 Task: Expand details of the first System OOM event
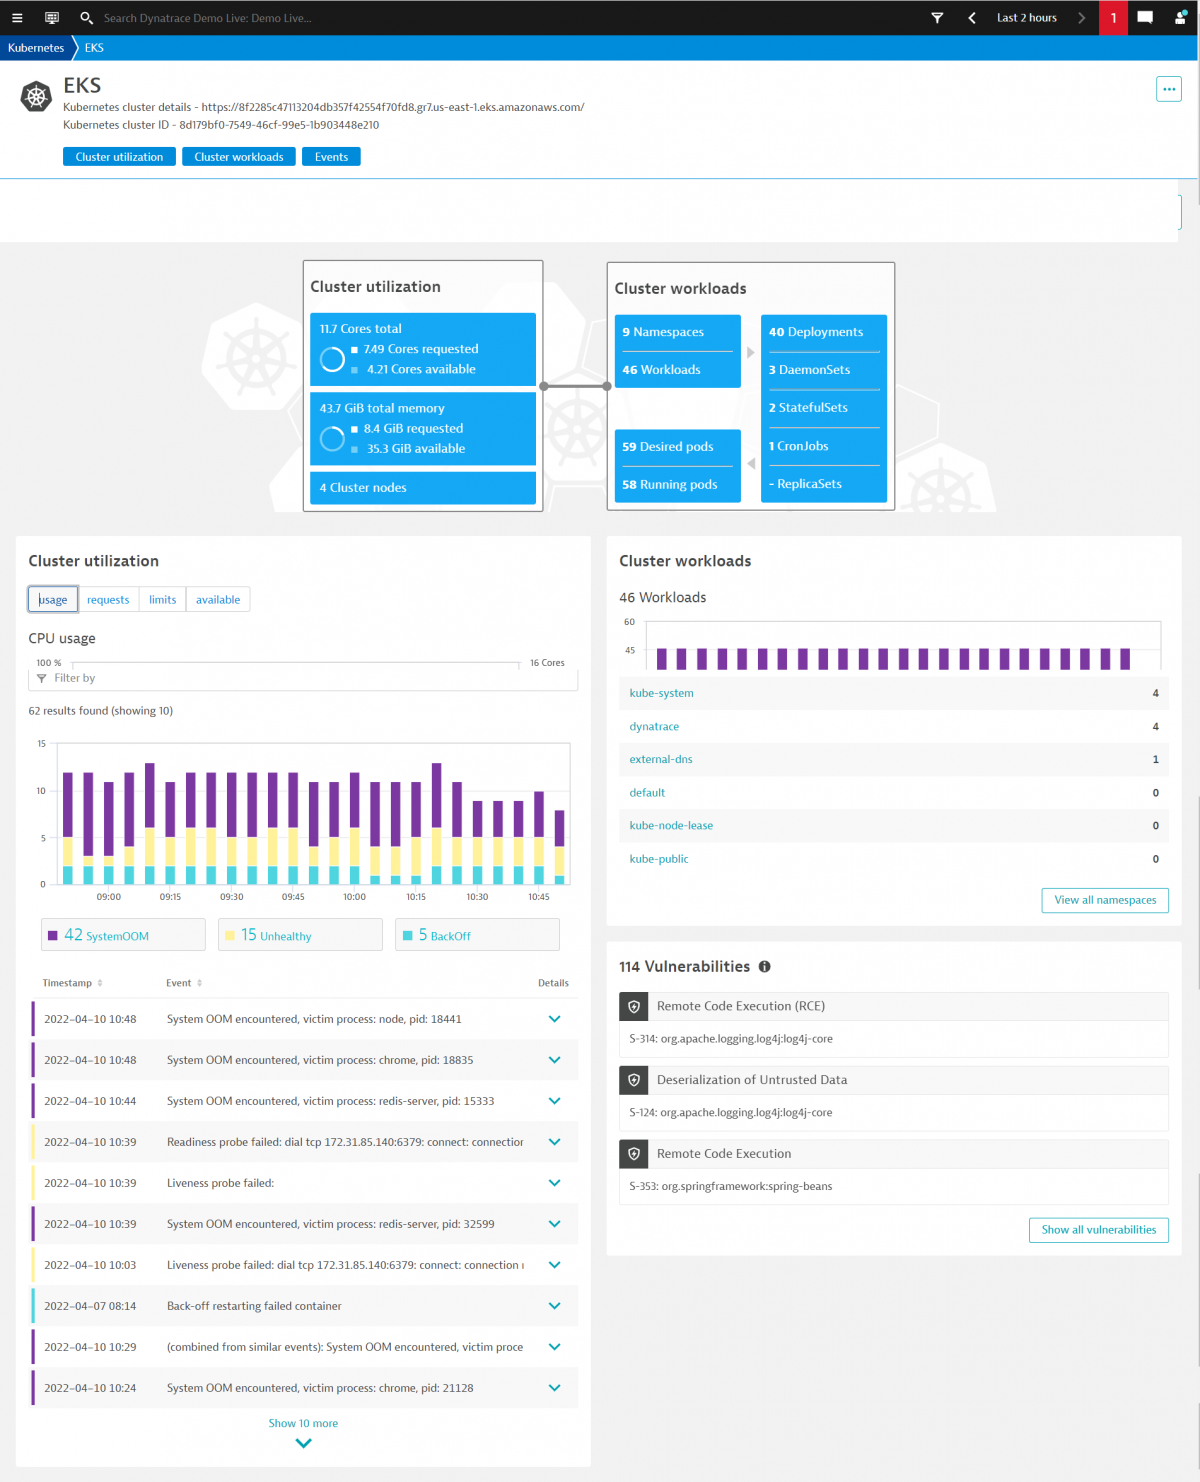(x=554, y=1019)
